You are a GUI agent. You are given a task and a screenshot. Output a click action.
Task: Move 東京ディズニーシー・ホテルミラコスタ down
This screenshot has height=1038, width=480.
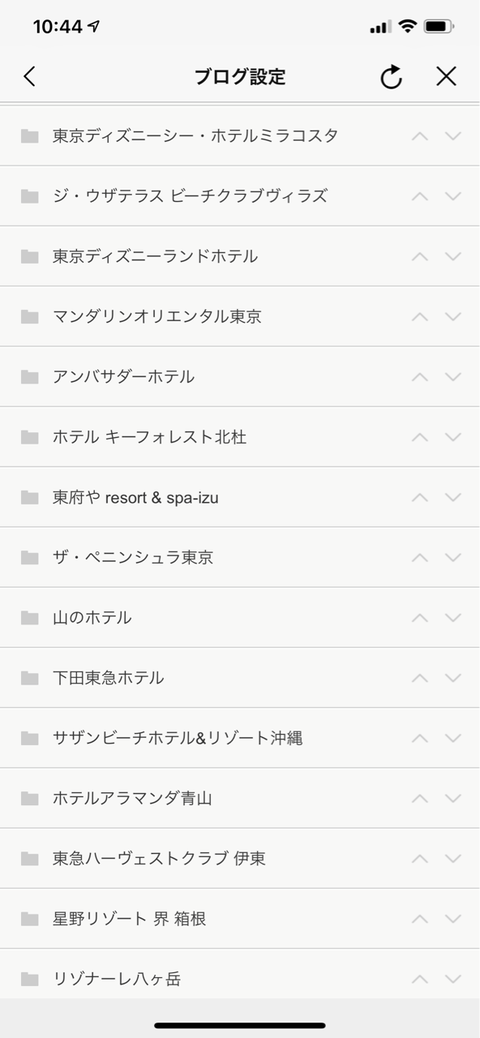click(453, 136)
